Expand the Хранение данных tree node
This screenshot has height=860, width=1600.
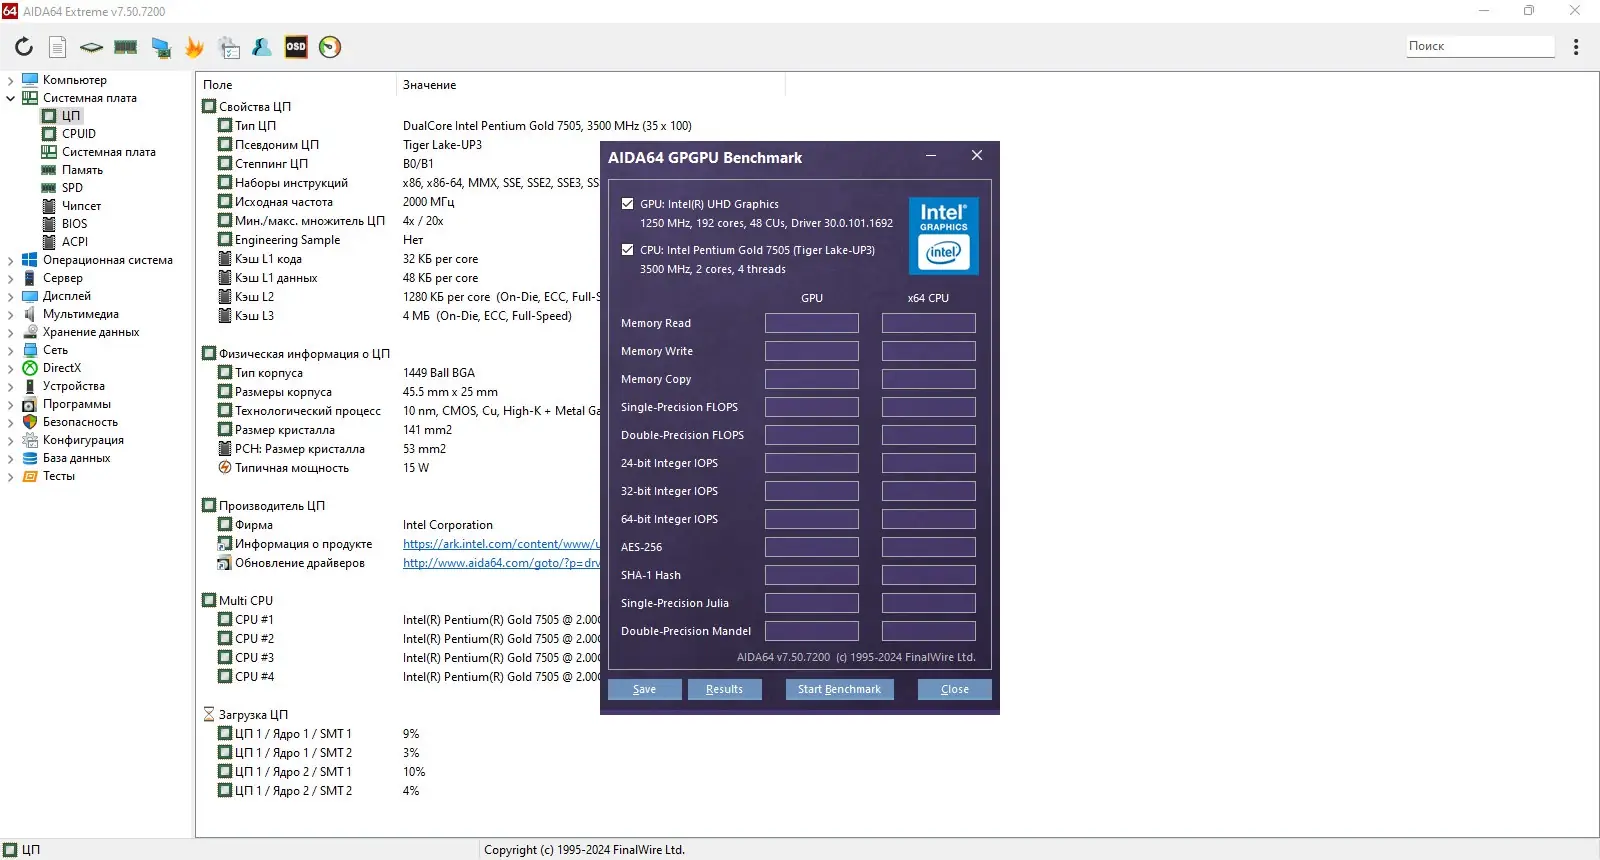coord(10,332)
